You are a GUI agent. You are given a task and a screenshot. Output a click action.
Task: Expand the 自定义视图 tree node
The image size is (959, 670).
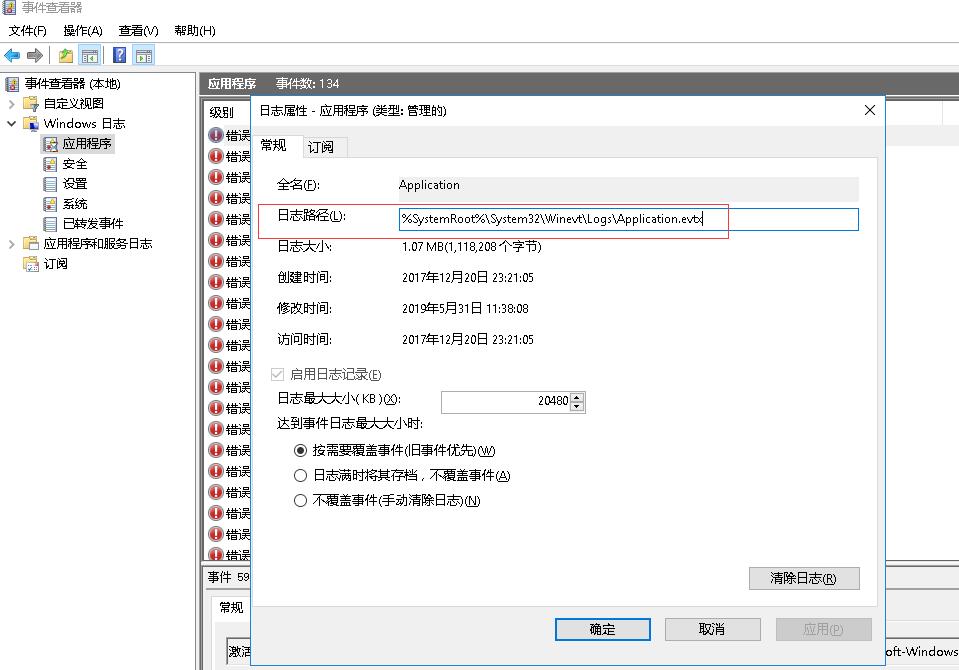12,104
